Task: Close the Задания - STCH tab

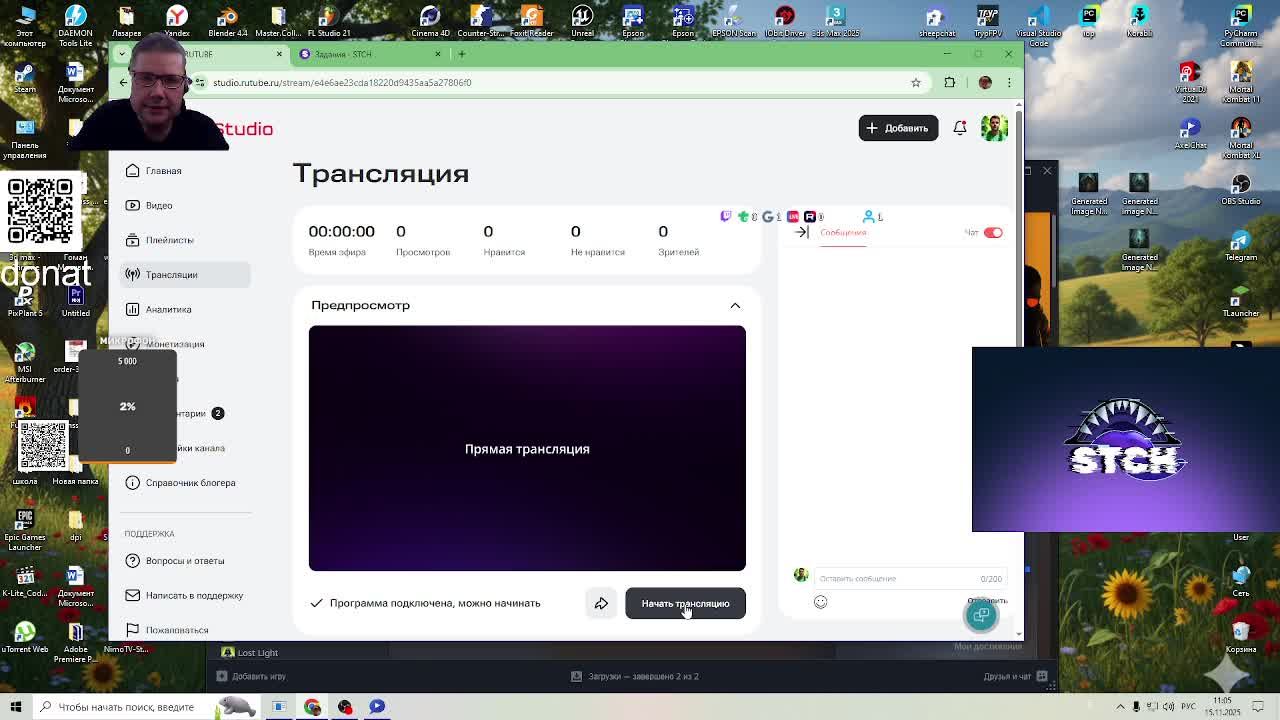Action: click(x=437, y=54)
